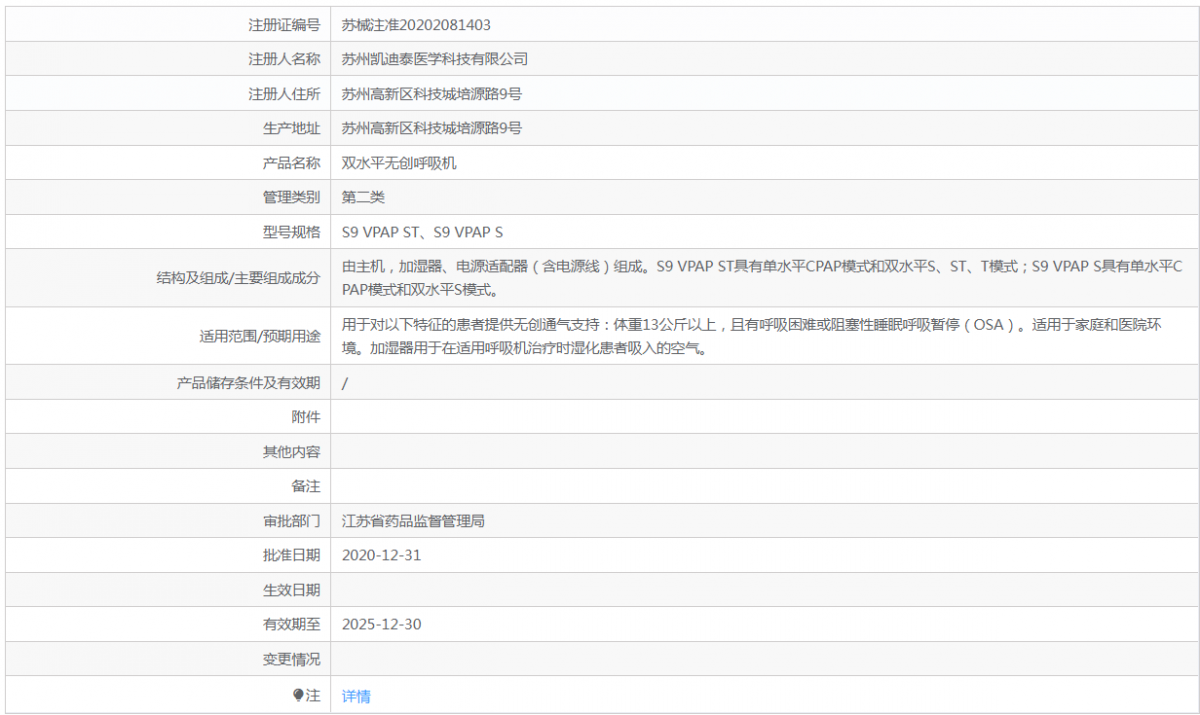Select product name 双水平无创呼吸机
This screenshot has height=715, width=1200.
pos(399,163)
